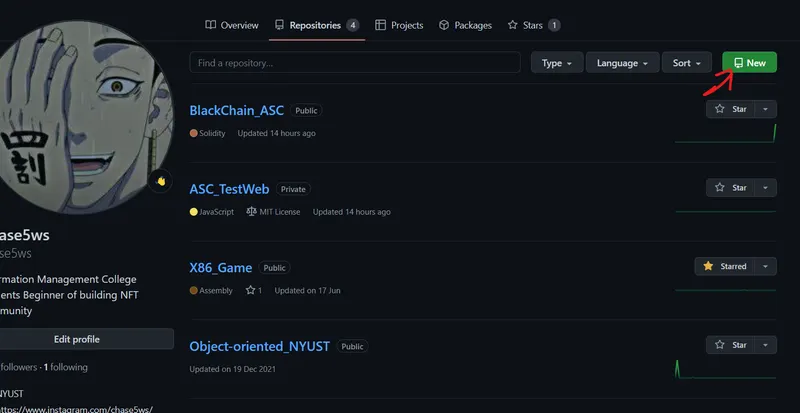Click the Overview book icon
The height and width of the screenshot is (413, 800).
tap(210, 25)
